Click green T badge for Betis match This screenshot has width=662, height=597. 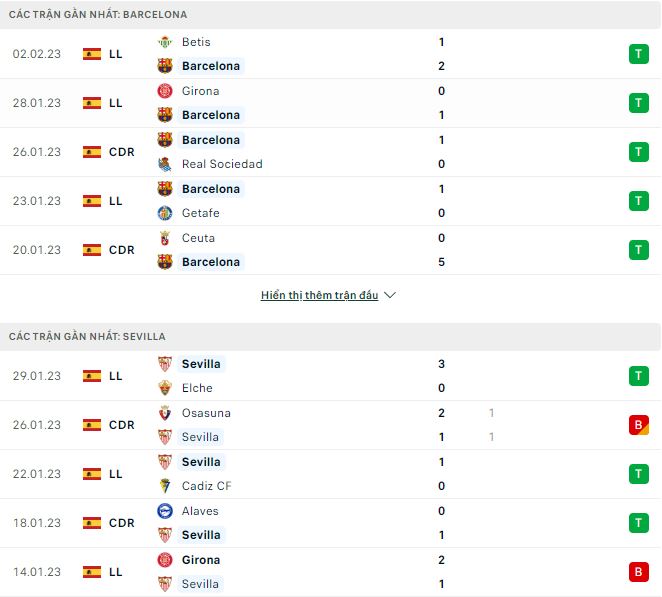637,54
